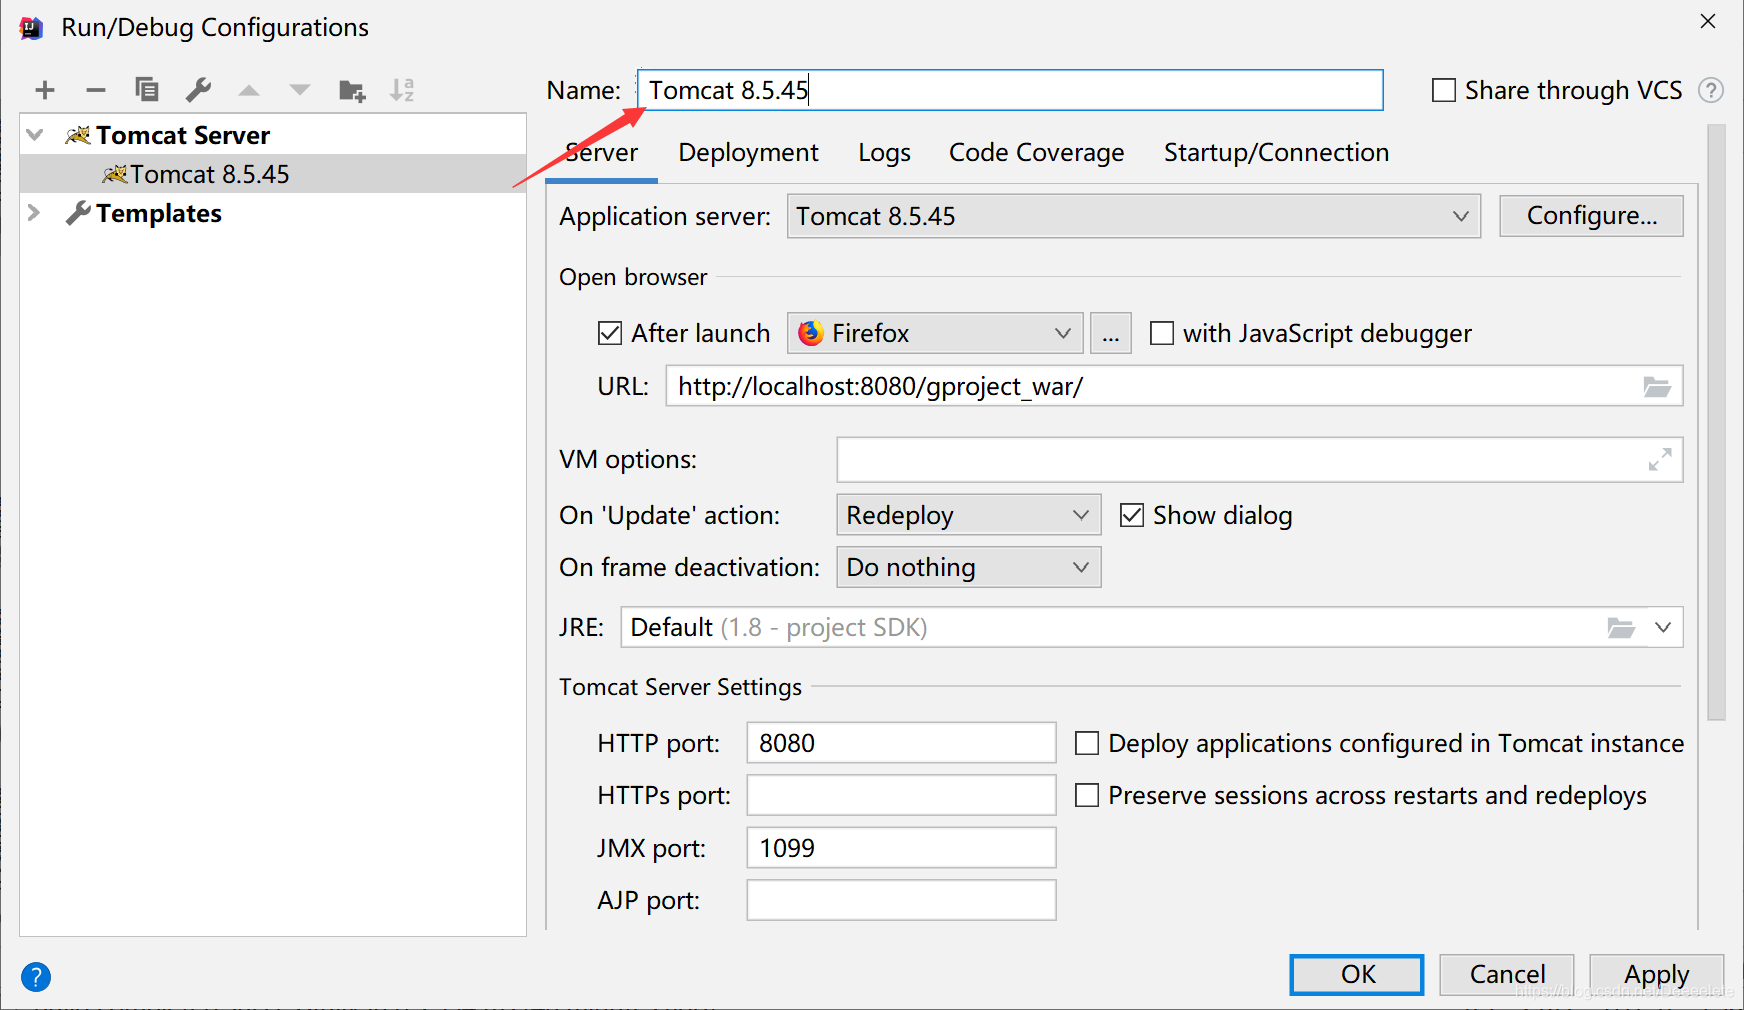Open the Share through VCS help icon
Viewport: 1744px width, 1010px height.
(x=1711, y=90)
